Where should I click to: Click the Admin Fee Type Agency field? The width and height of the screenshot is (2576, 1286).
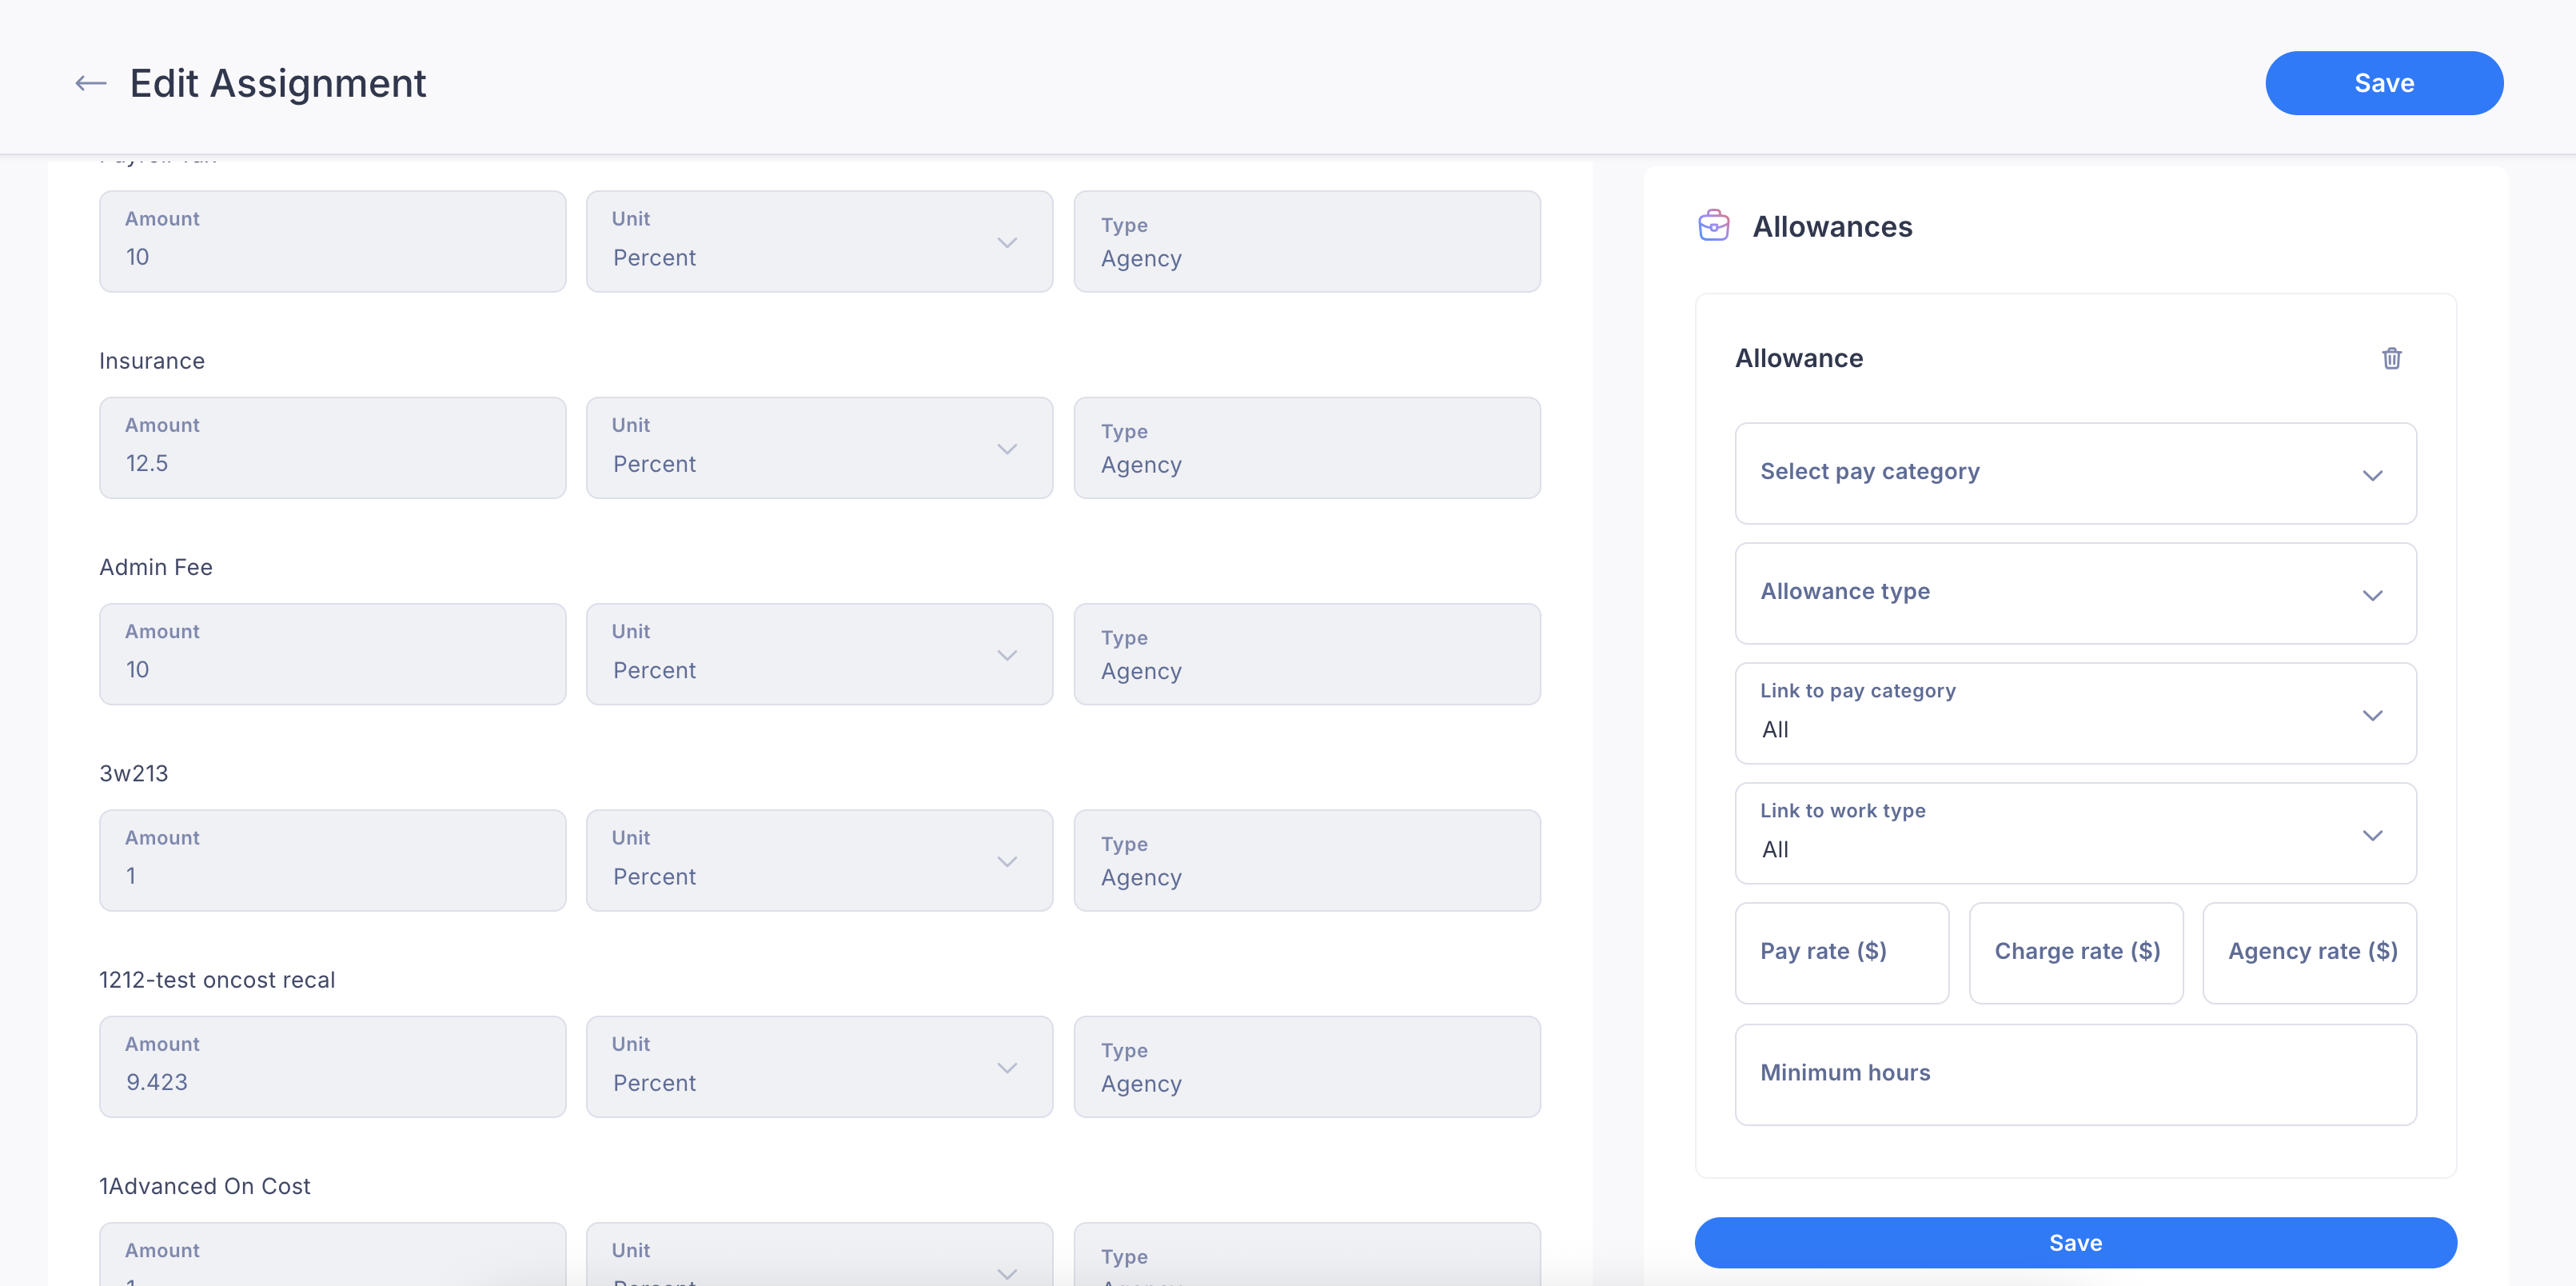(1307, 654)
